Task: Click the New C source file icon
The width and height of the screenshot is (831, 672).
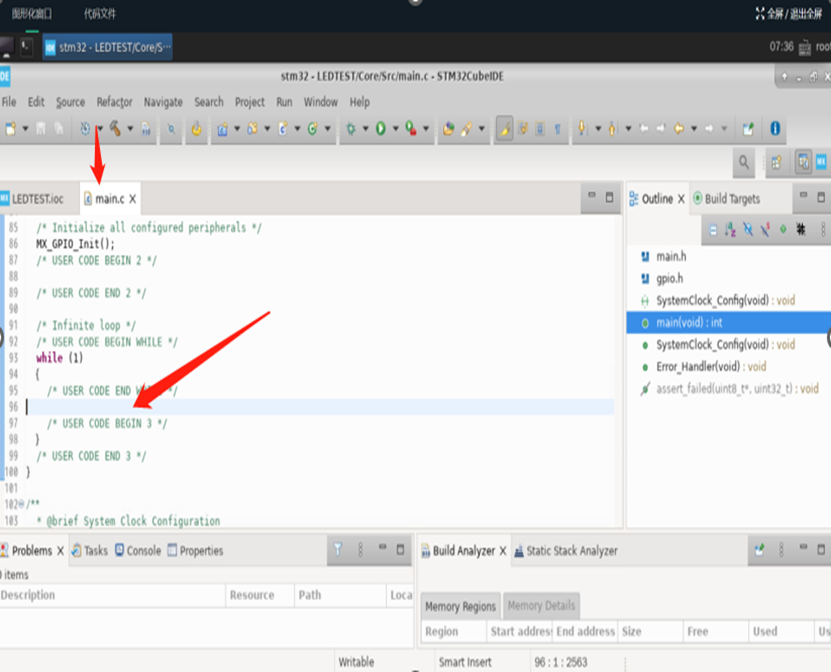Action: [x=282, y=128]
